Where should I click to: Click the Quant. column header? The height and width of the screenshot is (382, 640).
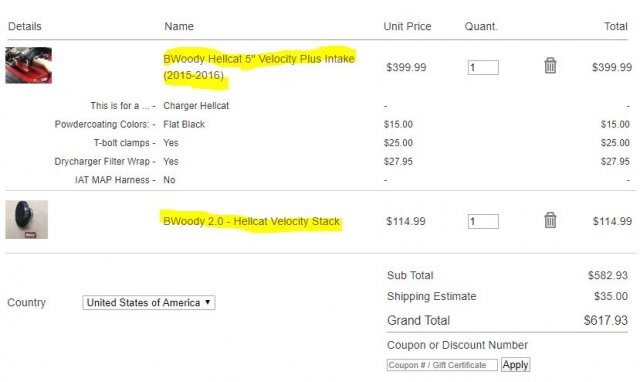(x=481, y=27)
